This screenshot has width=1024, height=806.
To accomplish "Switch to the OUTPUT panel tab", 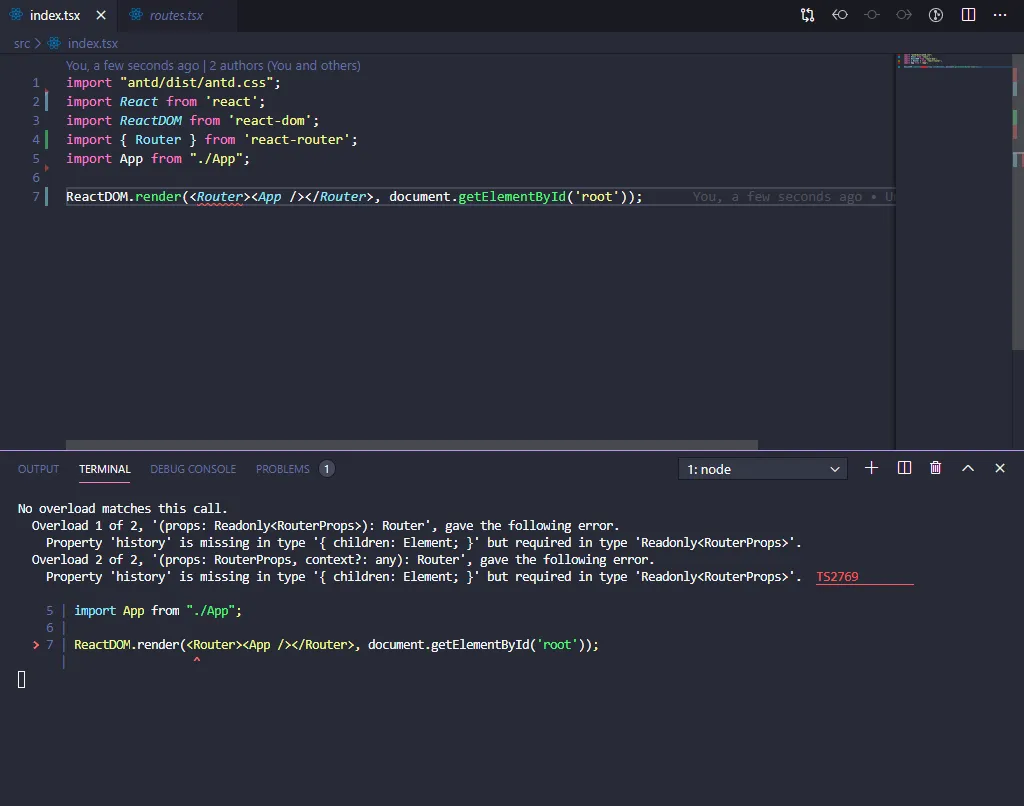I will (39, 469).
